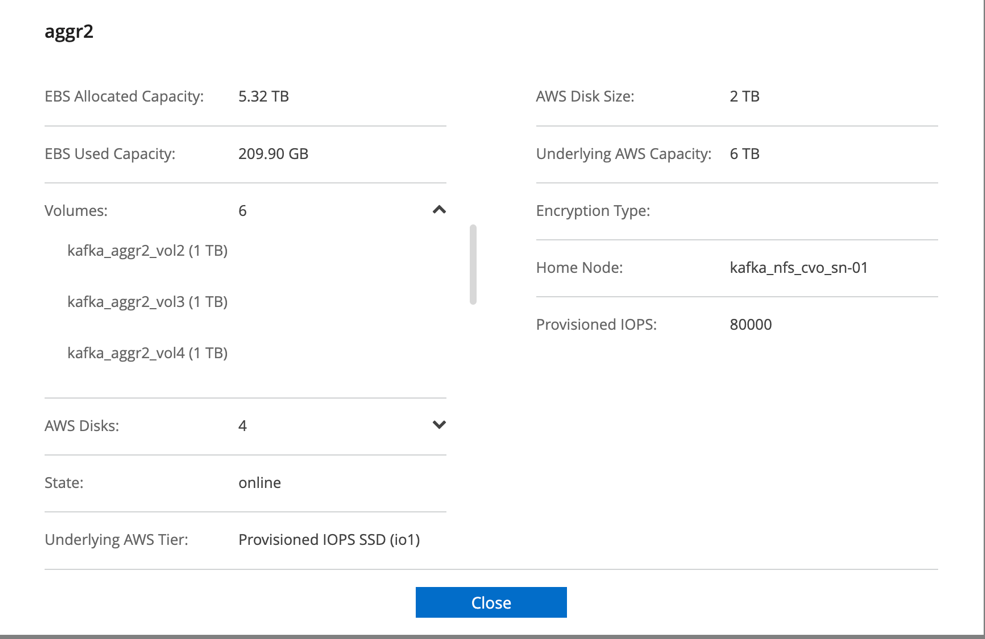Expand the AWS Disks section

pos(438,425)
